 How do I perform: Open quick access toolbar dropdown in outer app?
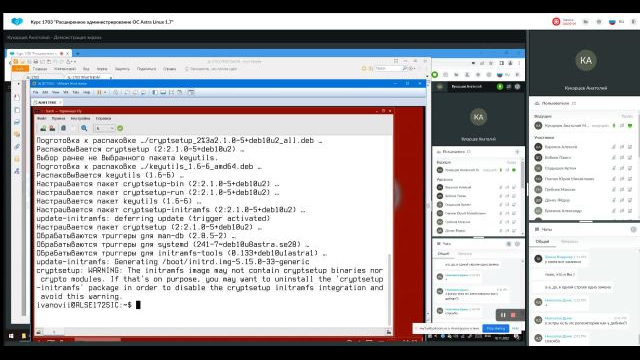click(x=74, y=62)
